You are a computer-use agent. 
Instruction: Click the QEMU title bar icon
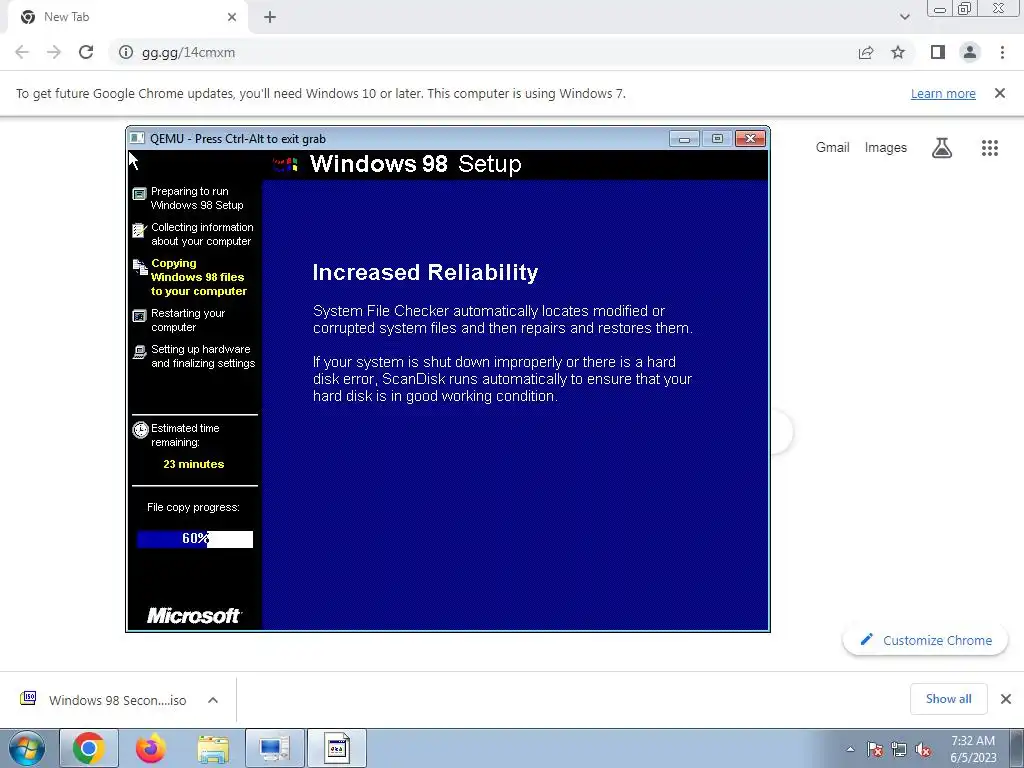point(137,138)
